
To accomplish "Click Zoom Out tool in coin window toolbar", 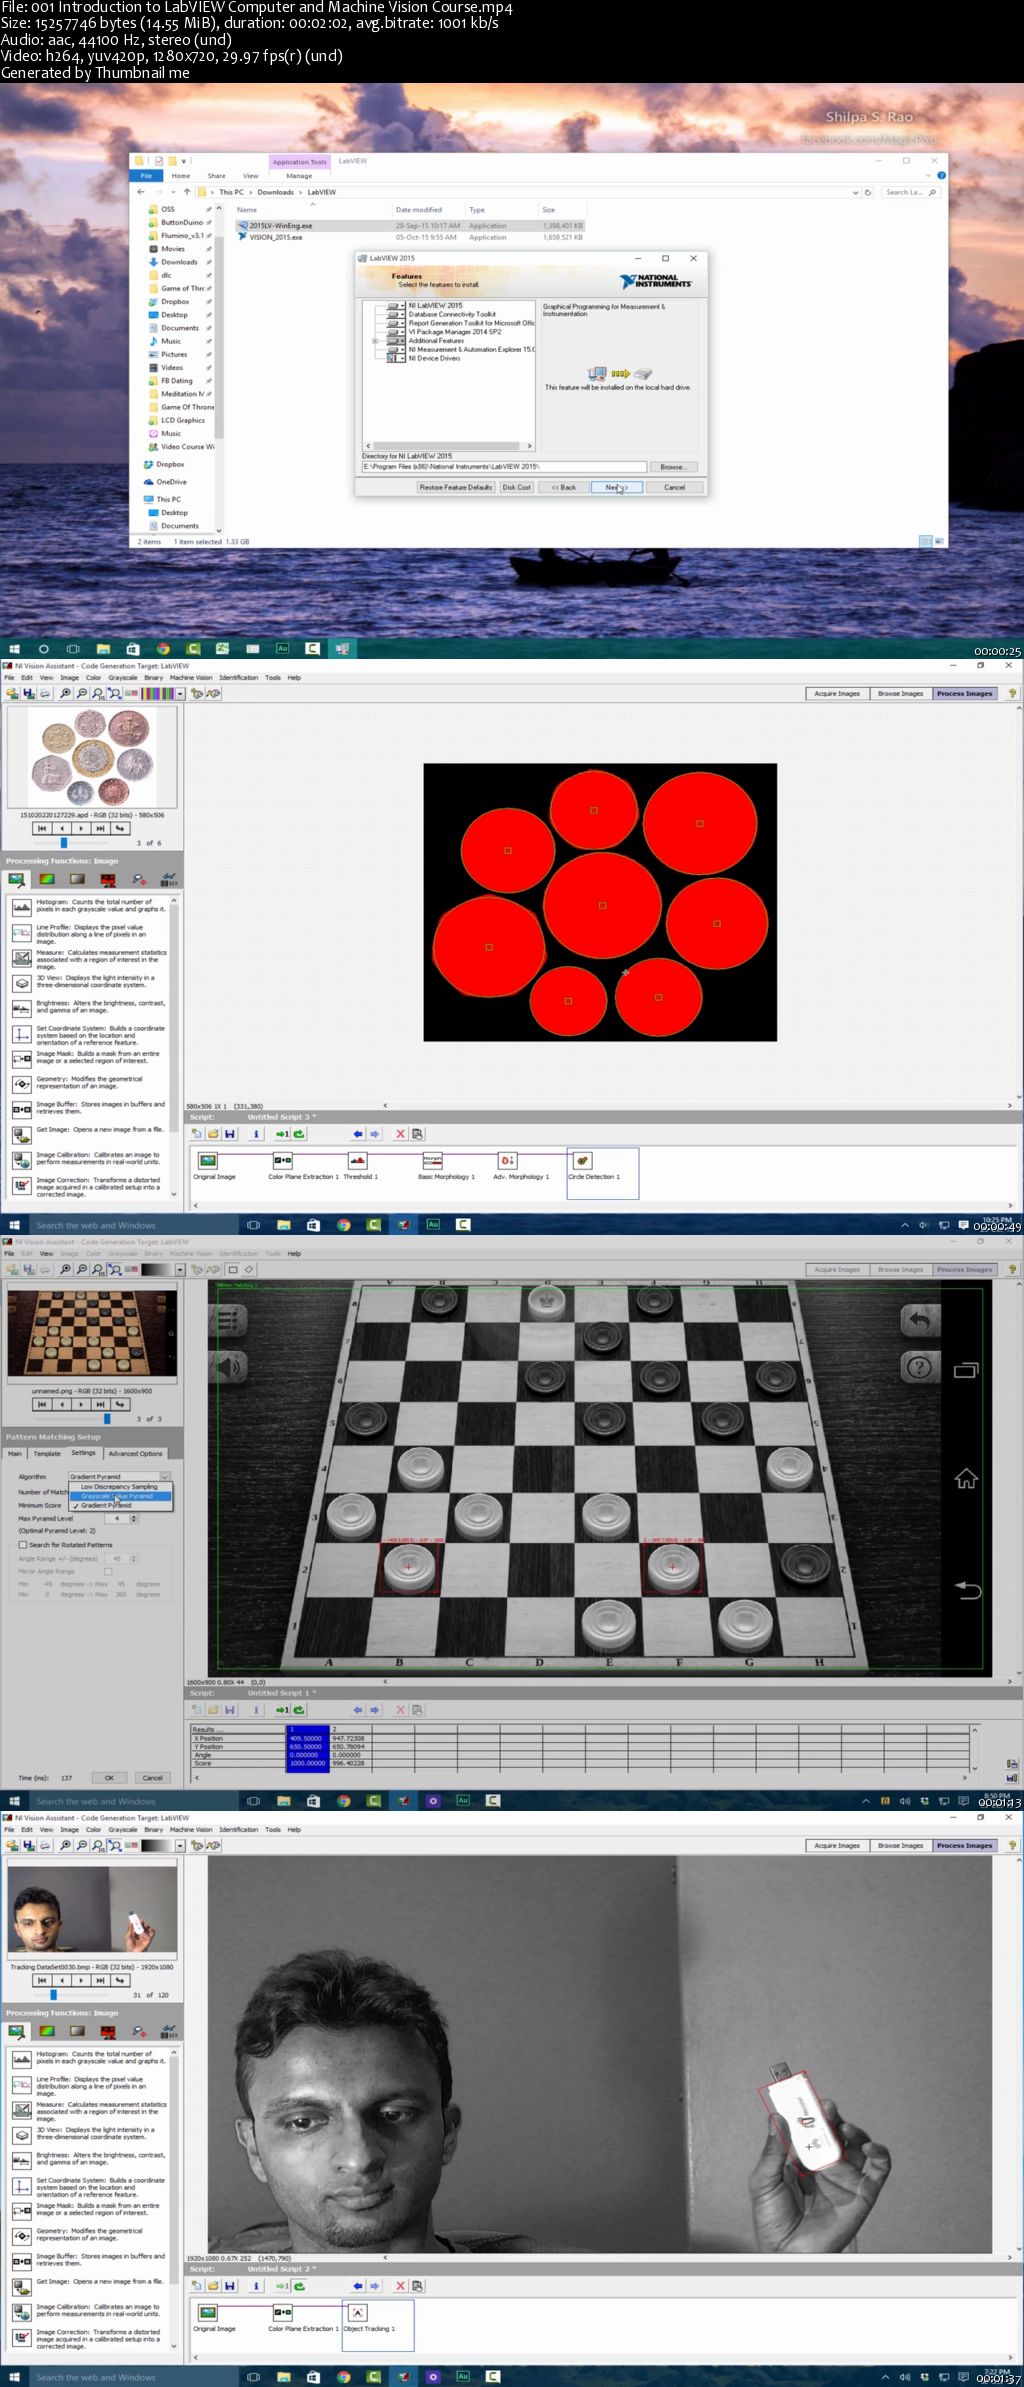I will [x=82, y=693].
